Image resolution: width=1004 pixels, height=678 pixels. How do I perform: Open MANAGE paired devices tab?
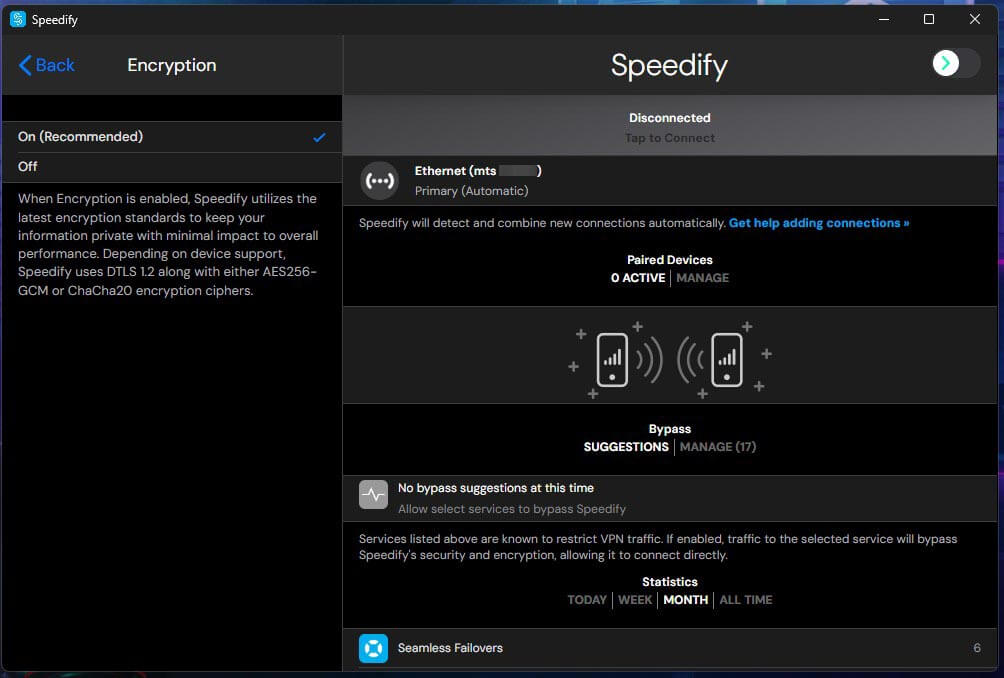[x=702, y=278]
